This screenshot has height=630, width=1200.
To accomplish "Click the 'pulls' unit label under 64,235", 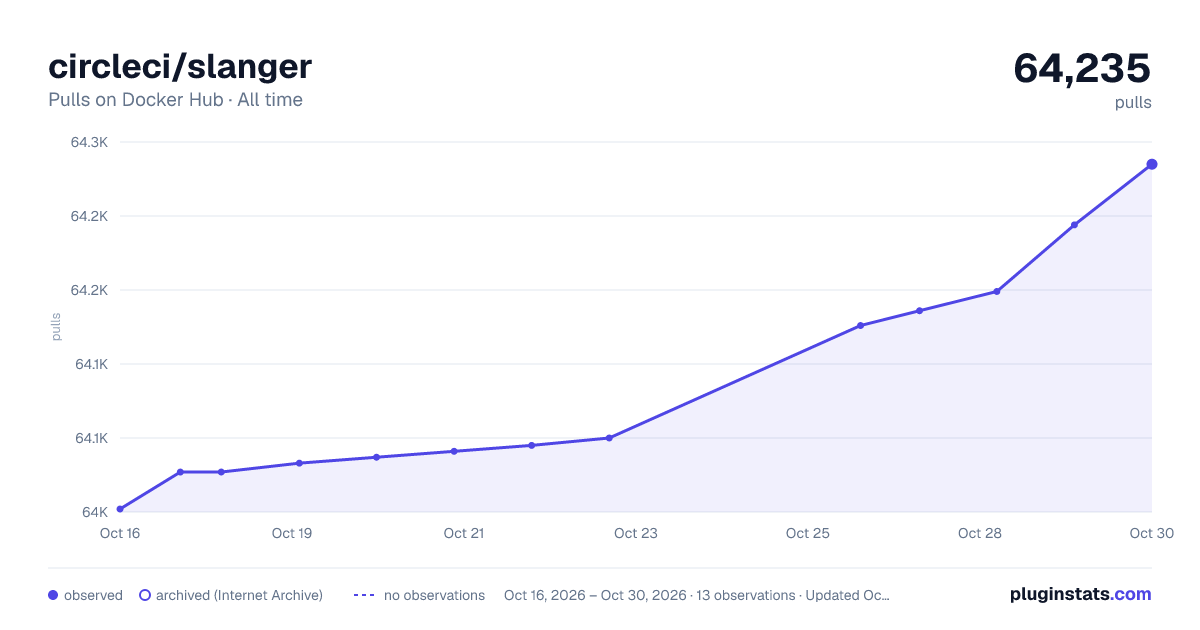I will [x=1133, y=102].
